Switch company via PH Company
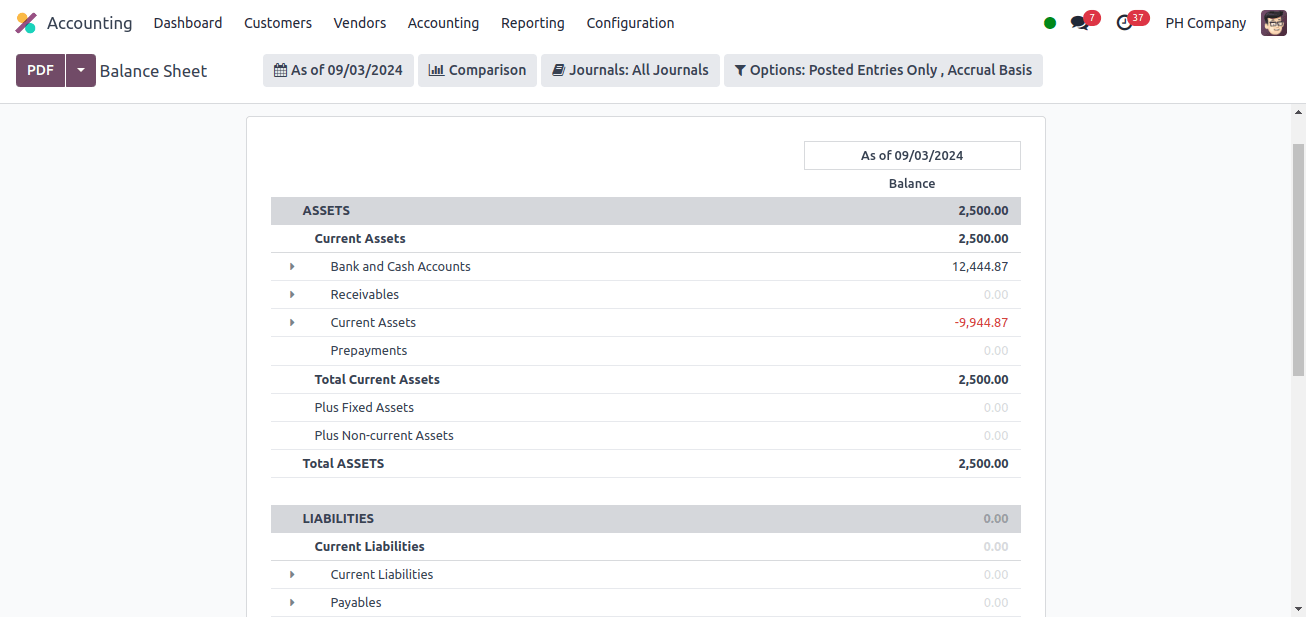Image resolution: width=1306 pixels, height=617 pixels. [x=1206, y=23]
